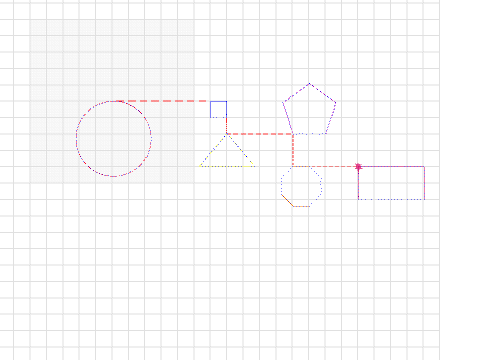The width and height of the screenshot is (480, 360).
Task: Select the purple pentagon shape
Action: click(x=309, y=109)
